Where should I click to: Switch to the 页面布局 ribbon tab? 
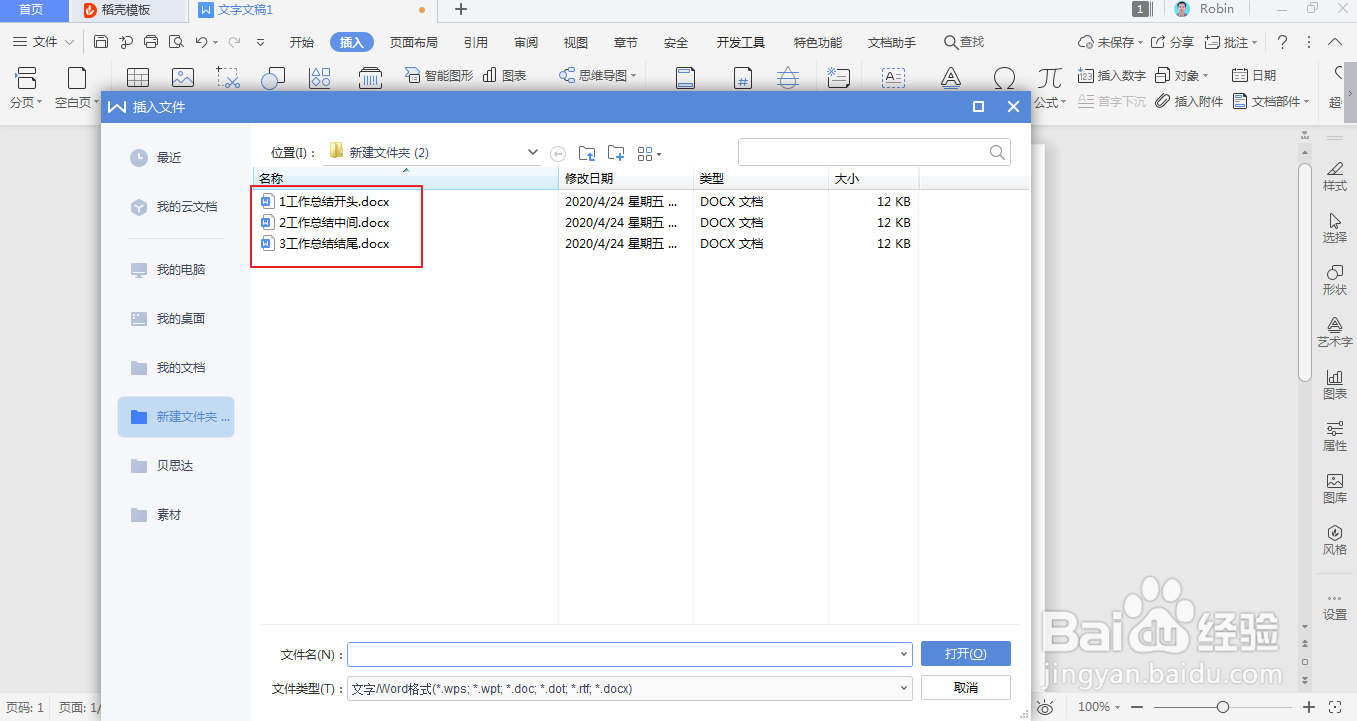[414, 42]
